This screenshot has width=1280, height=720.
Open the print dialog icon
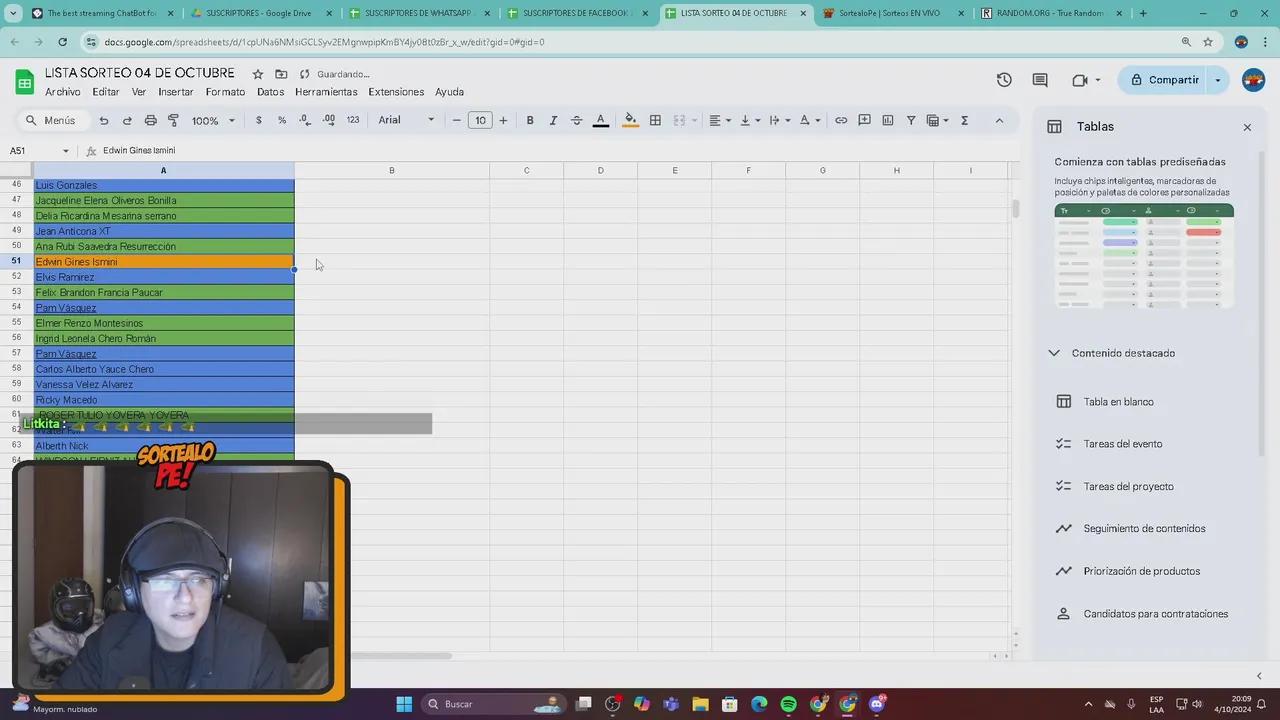pyautogui.click(x=149, y=120)
